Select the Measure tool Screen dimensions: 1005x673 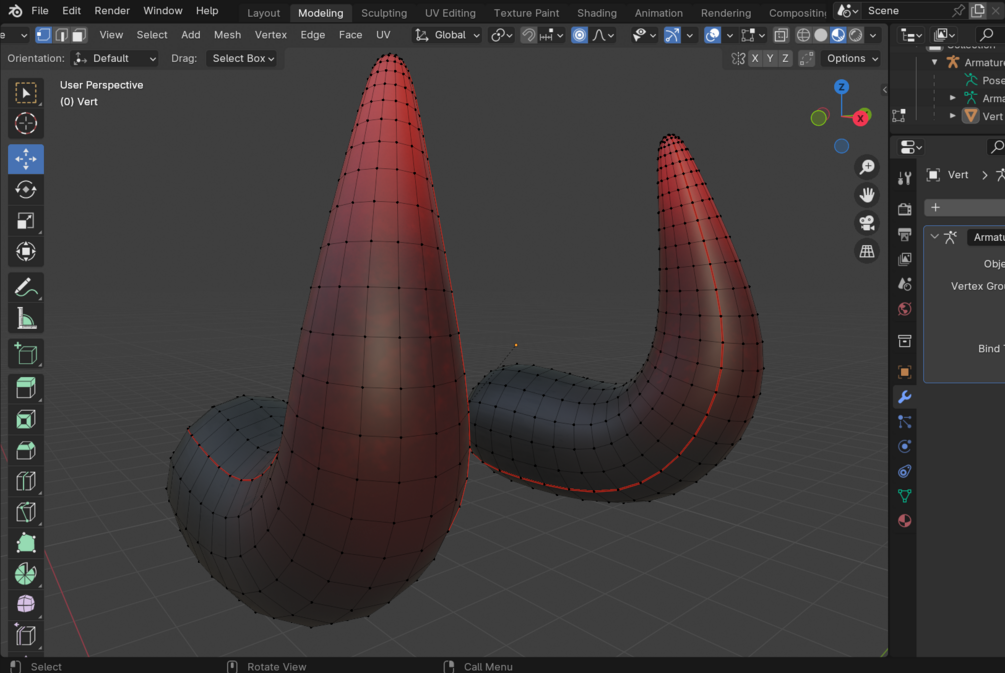pyautogui.click(x=26, y=319)
